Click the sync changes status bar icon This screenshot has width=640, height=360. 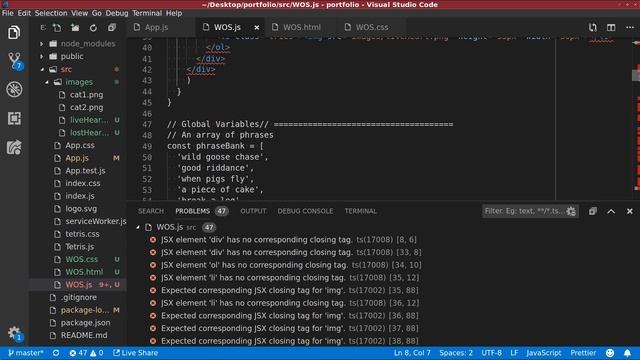click(x=56, y=353)
